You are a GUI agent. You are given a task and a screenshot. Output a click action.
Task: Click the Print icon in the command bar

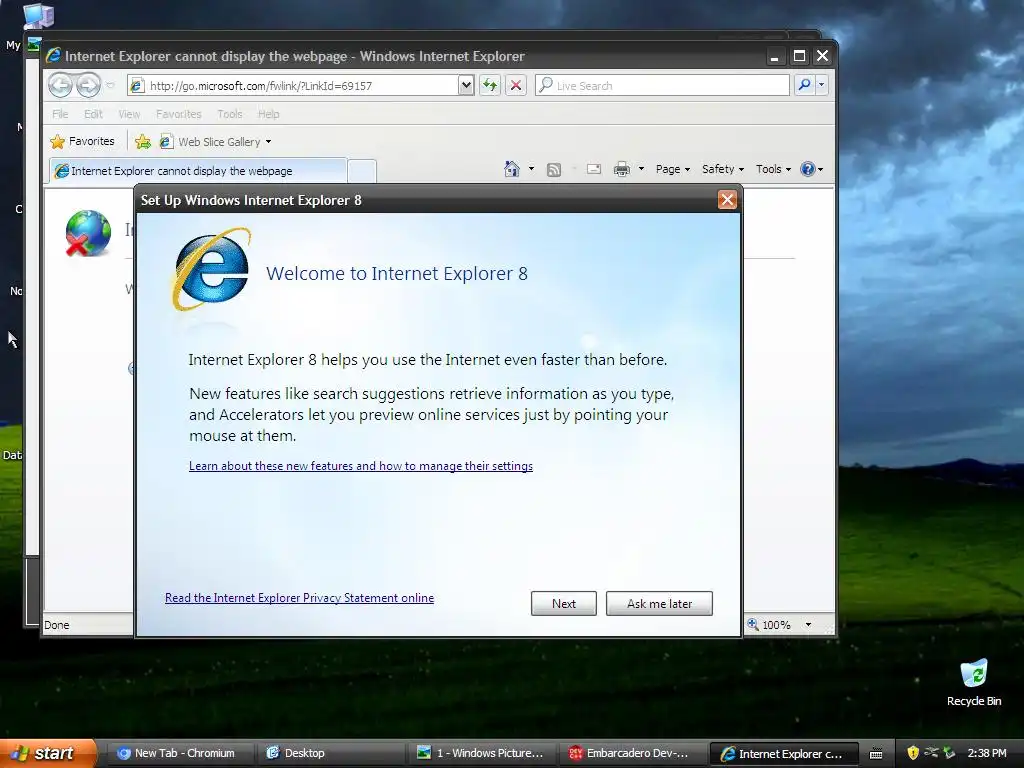[x=622, y=169]
